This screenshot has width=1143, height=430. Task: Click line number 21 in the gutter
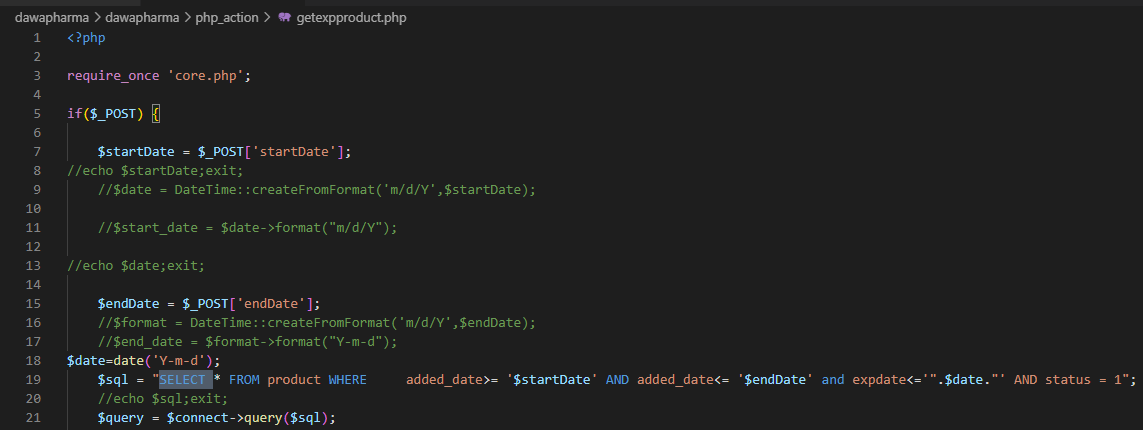tap(34, 417)
